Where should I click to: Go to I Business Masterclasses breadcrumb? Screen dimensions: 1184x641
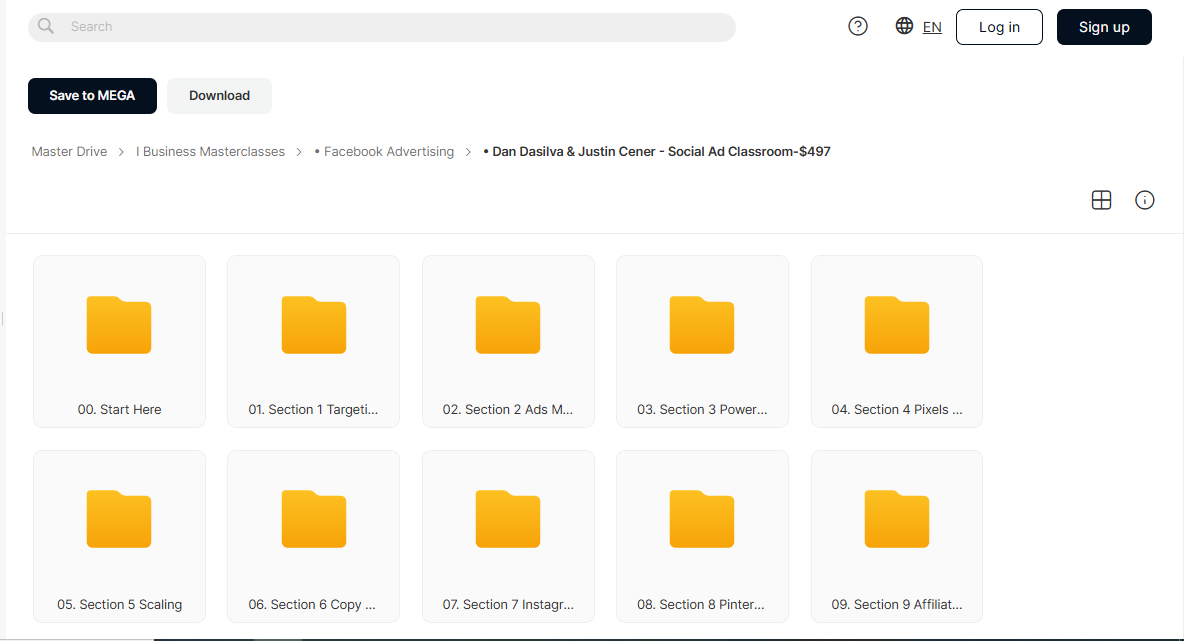click(x=211, y=152)
